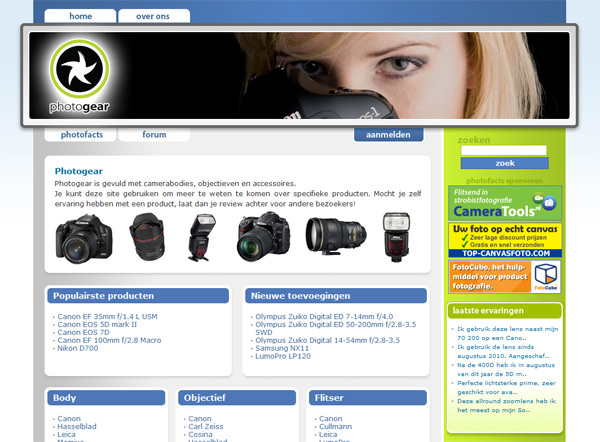The height and width of the screenshot is (442, 600).
Task: Click the Photogear intro heading
Action: [79, 171]
